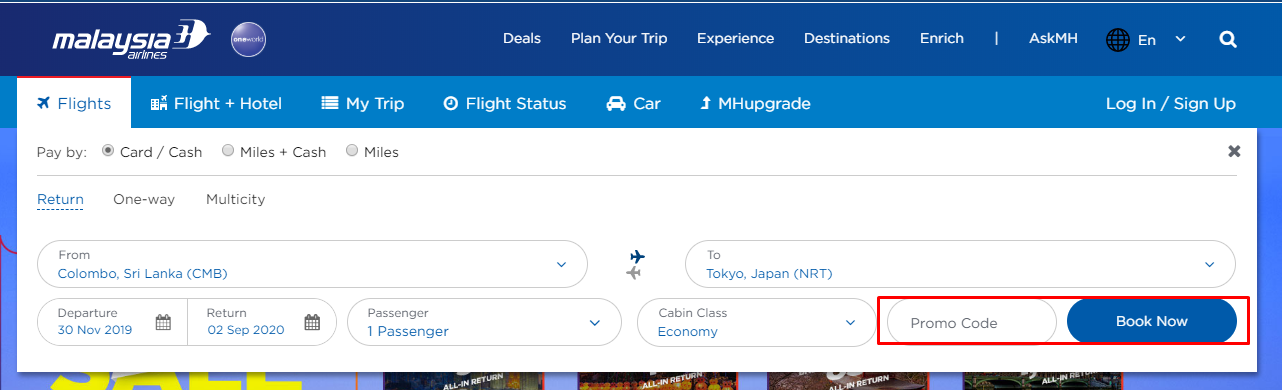1282x390 pixels.
Task: Expand the From airport dropdown
Action: pos(312,264)
